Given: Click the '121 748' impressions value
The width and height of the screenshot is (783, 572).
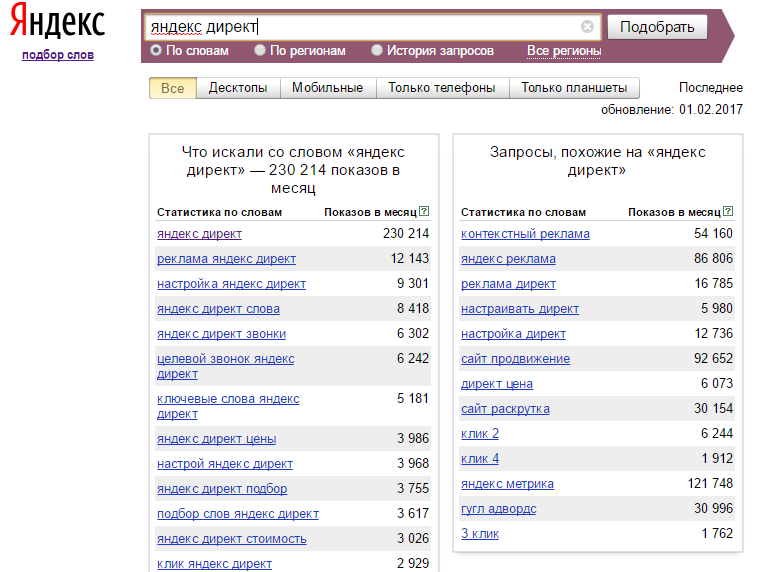Looking at the screenshot, I should (x=710, y=483).
